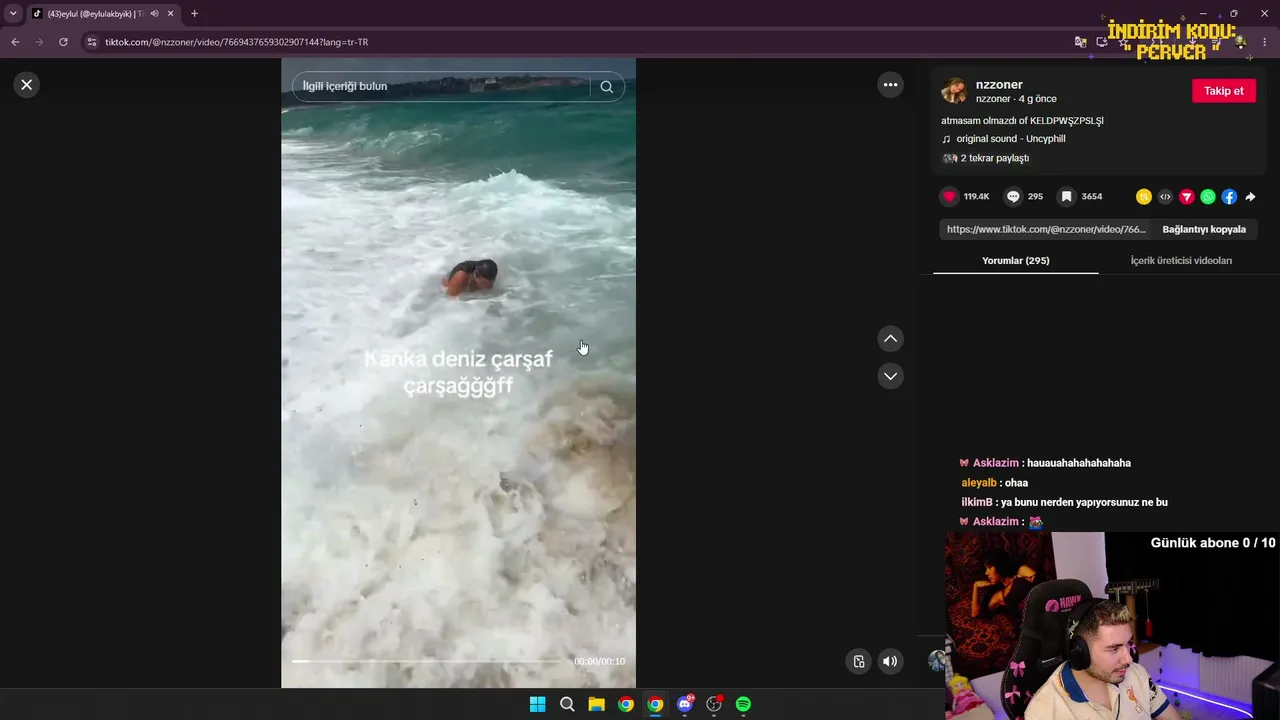Open OBS Studio from the taskbar
This screenshot has width=1280, height=720.
coord(714,704)
